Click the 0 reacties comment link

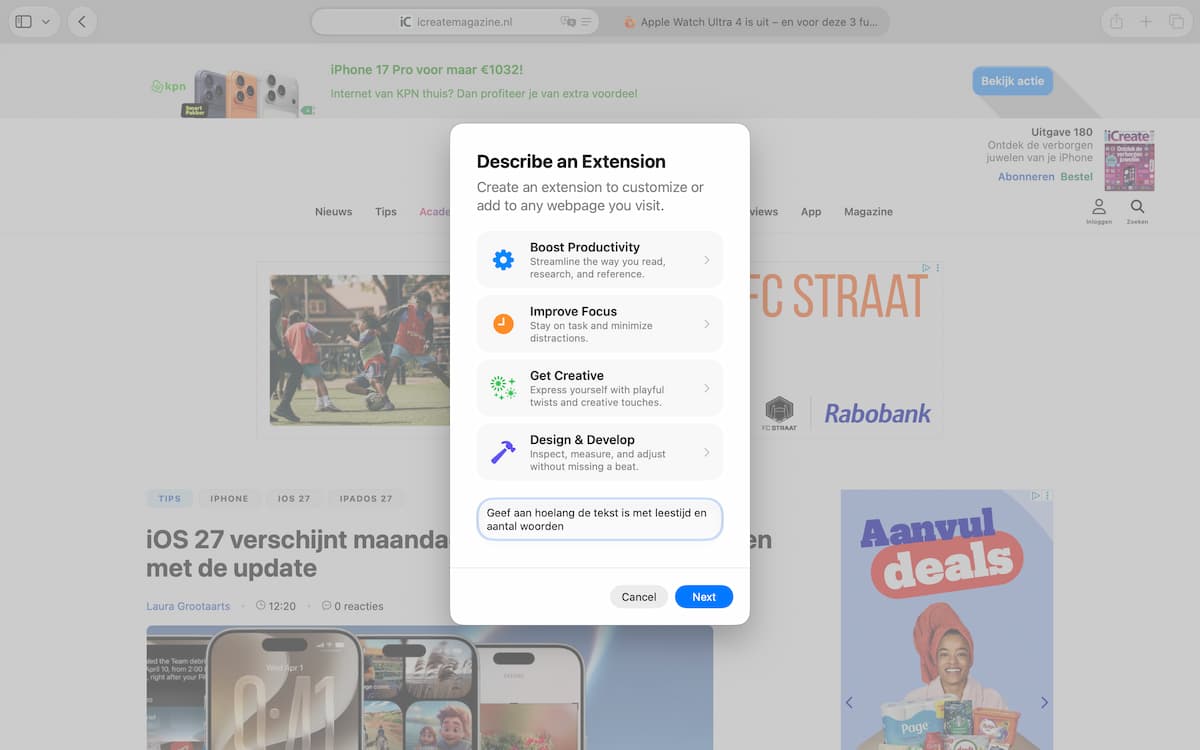point(353,606)
